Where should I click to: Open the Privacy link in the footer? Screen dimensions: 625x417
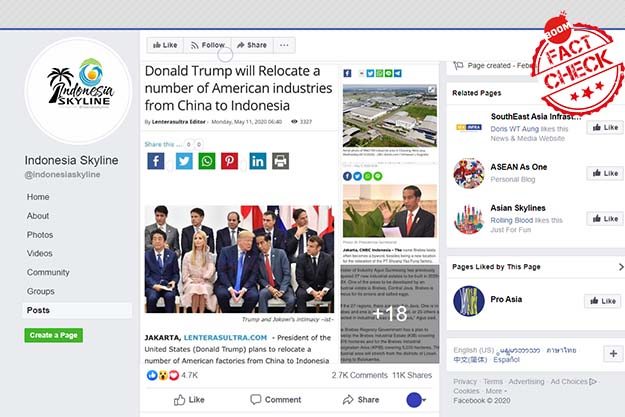pyautogui.click(x=465, y=382)
